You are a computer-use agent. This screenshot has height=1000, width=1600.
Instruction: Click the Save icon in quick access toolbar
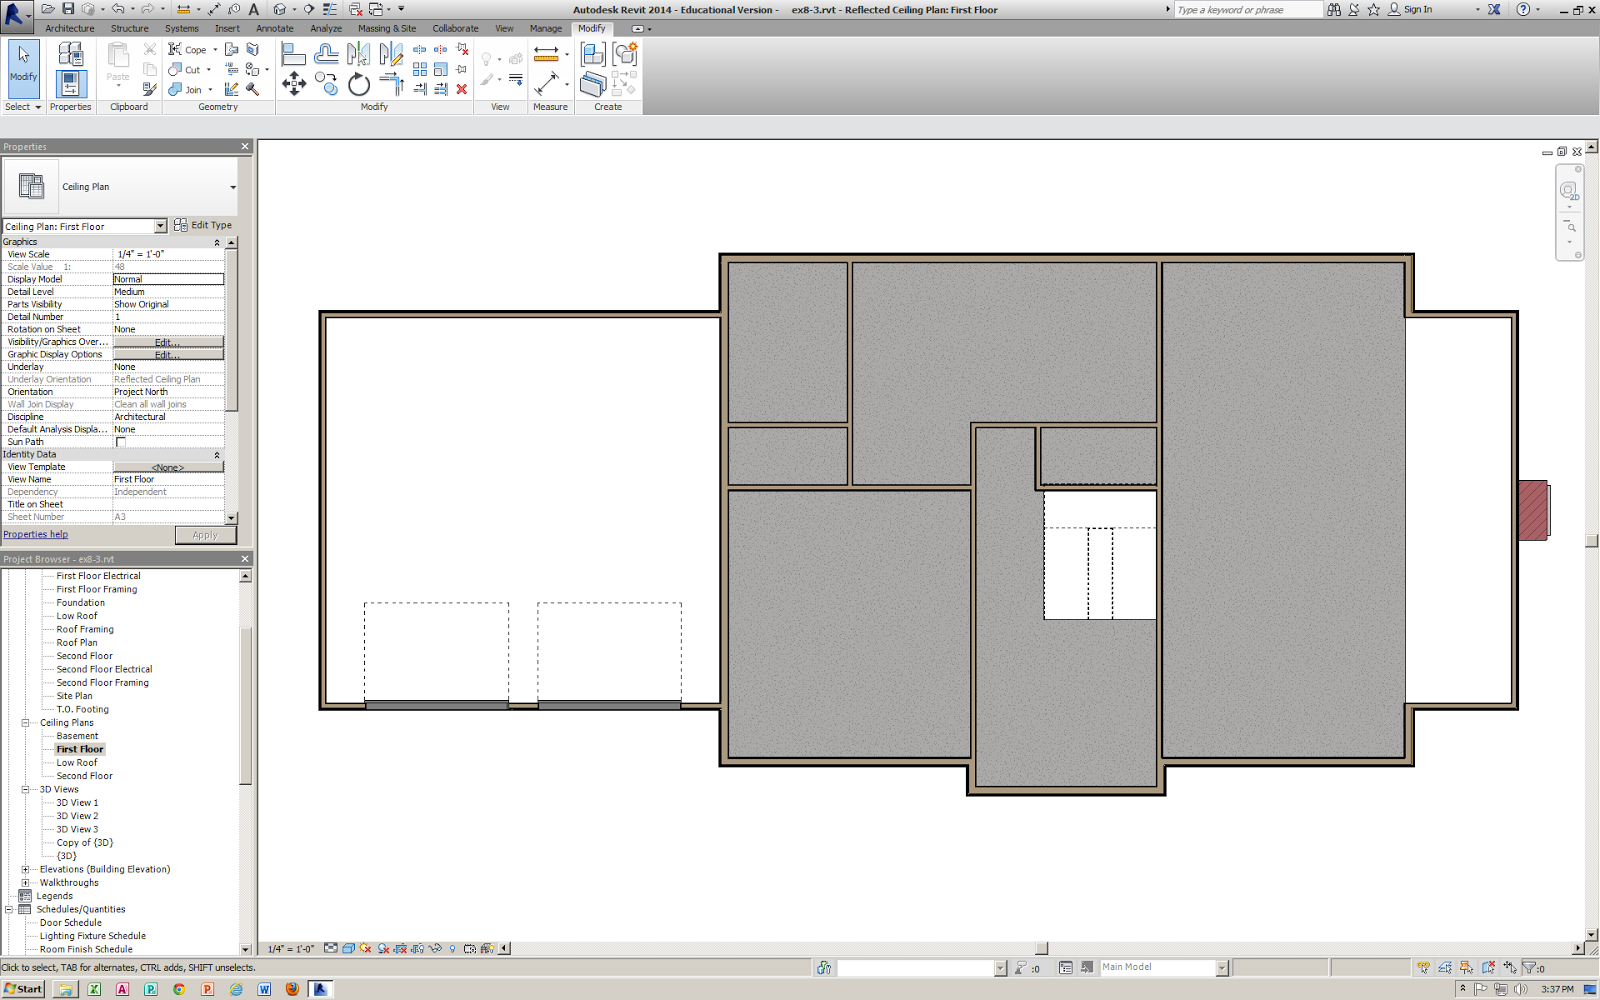pyautogui.click(x=68, y=9)
